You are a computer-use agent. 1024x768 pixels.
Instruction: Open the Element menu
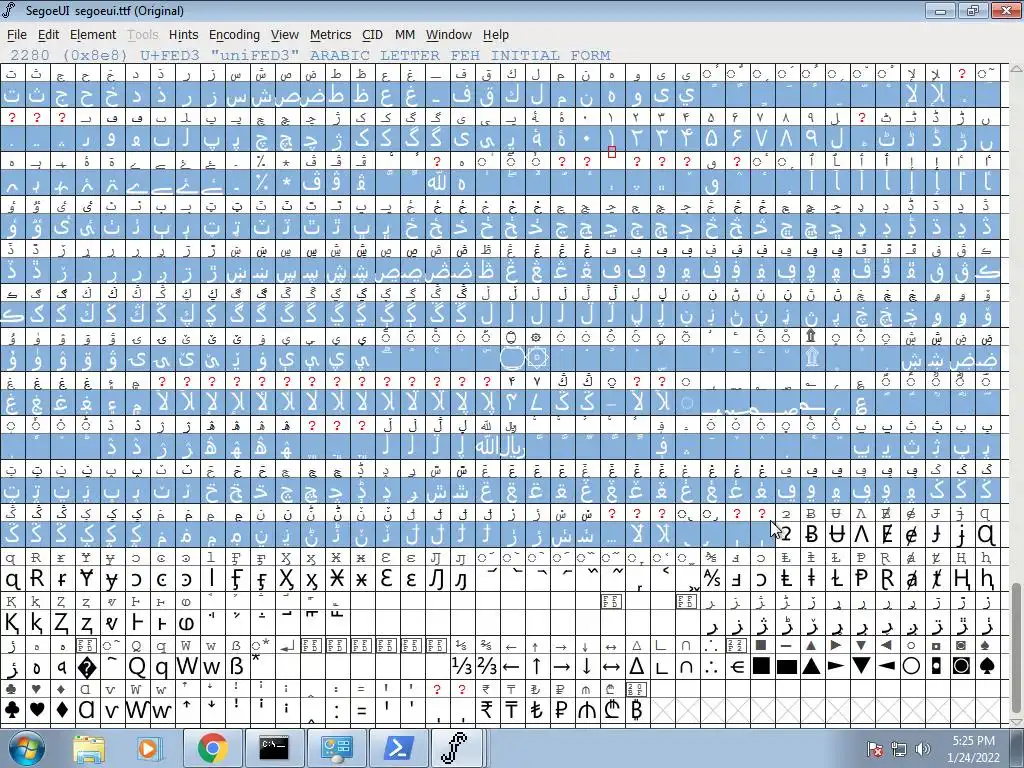(93, 35)
